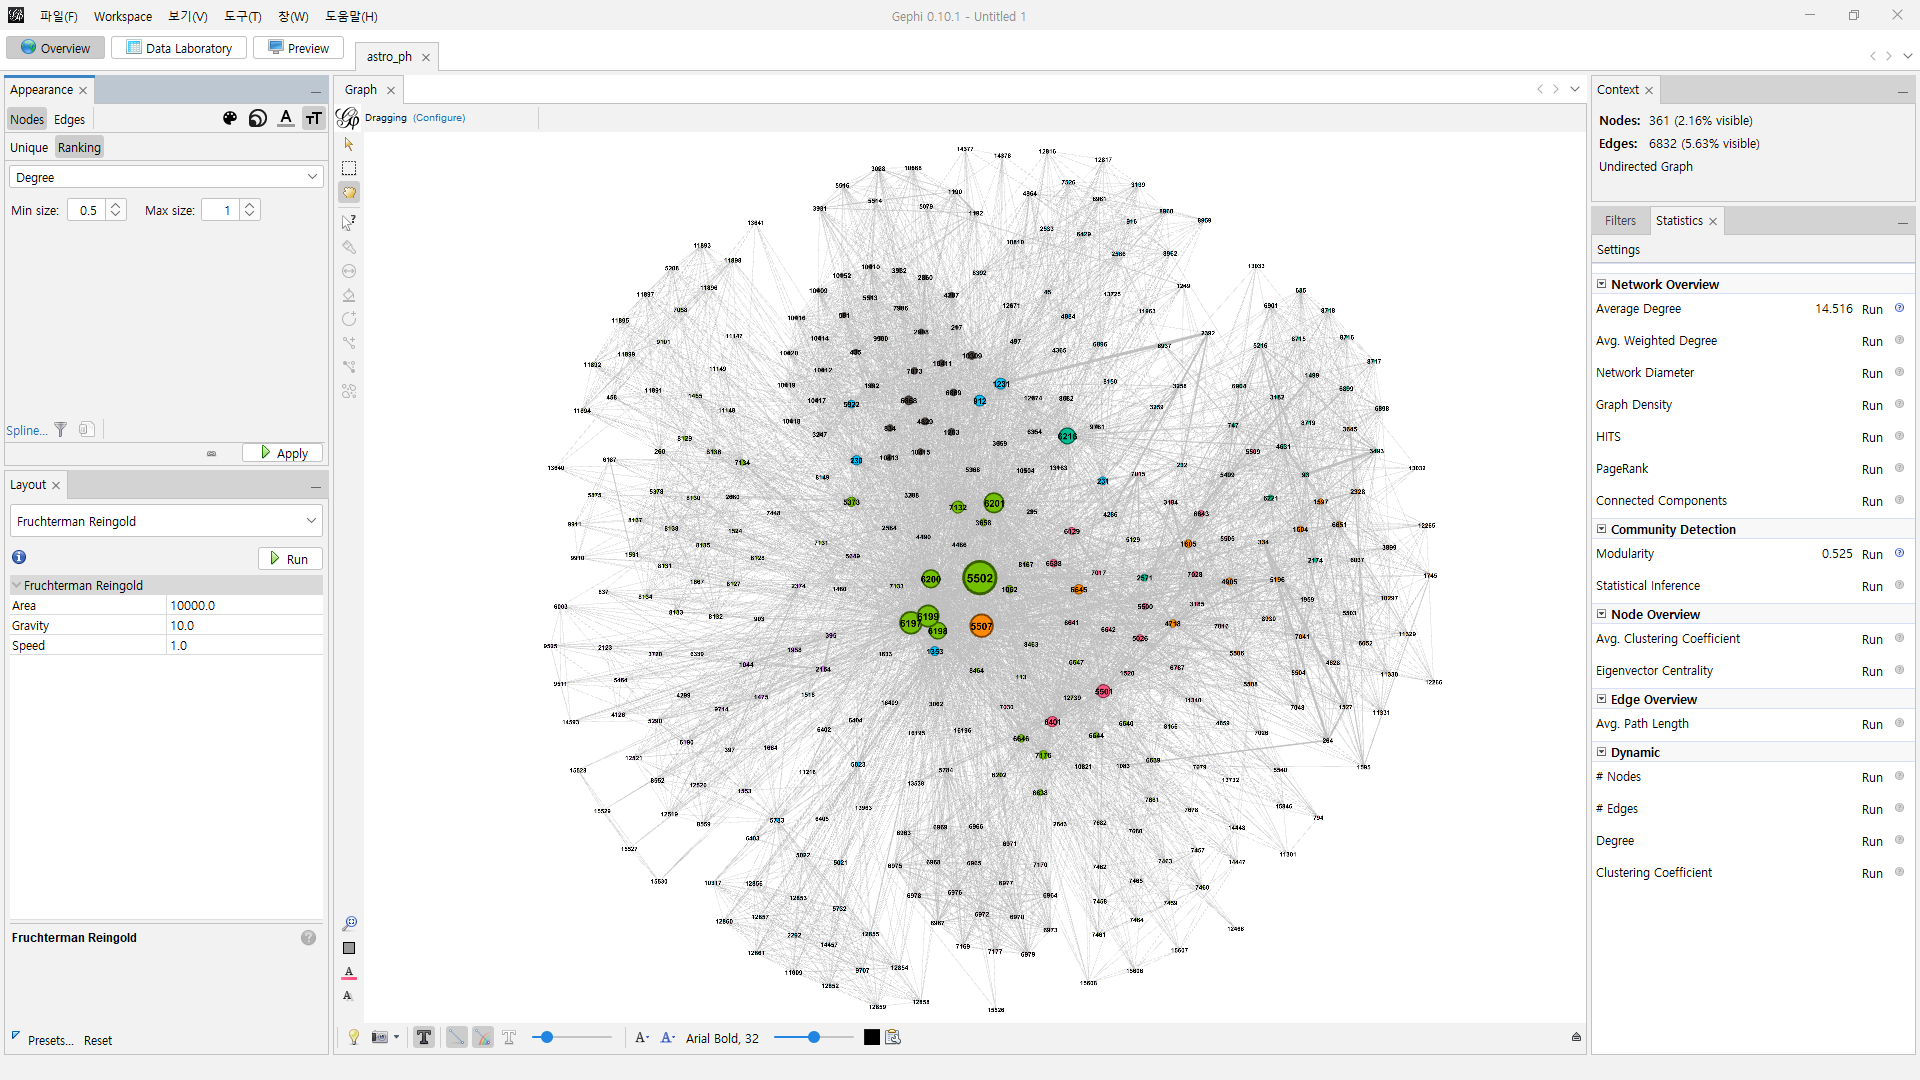Viewport: 1920px width, 1080px height.
Task: Choose the label color icon in Appearance
Action: (286, 118)
